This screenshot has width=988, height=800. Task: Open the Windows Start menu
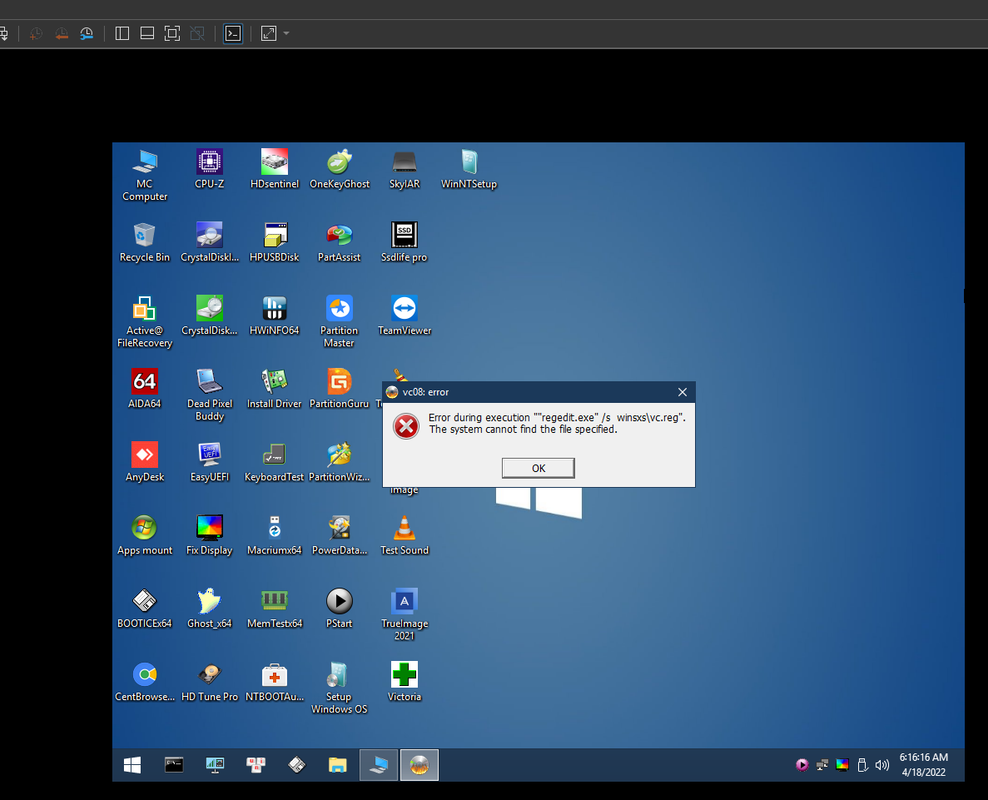pos(132,765)
